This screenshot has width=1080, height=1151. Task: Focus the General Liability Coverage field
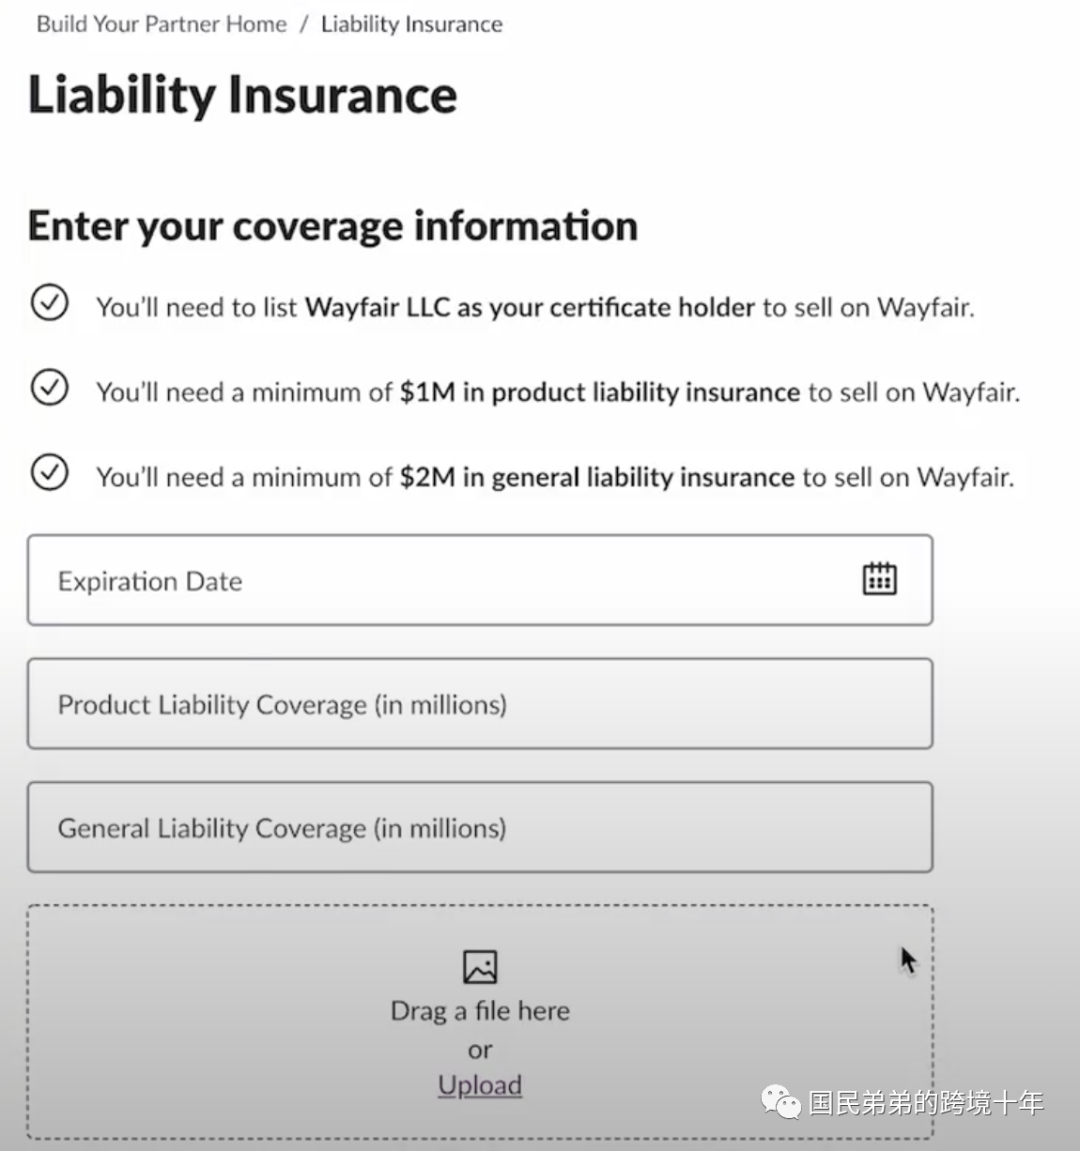[x=480, y=827]
